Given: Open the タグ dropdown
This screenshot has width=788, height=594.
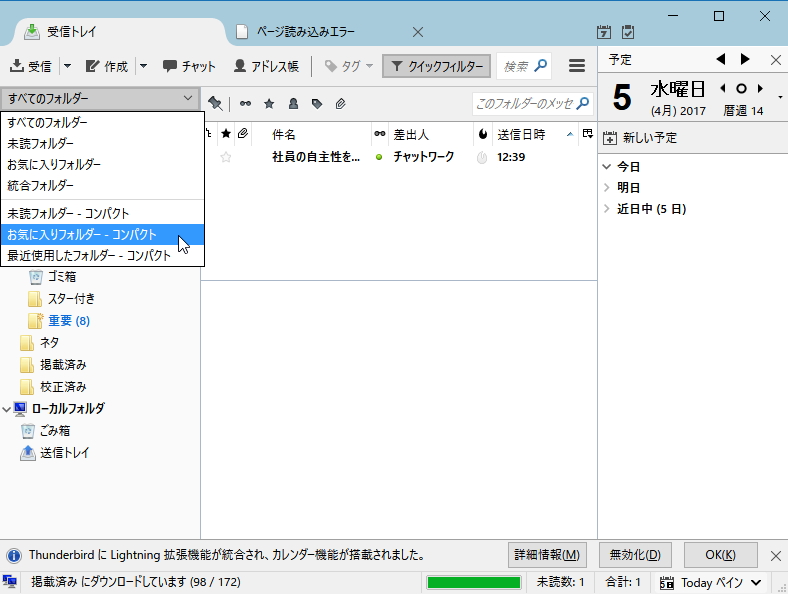Looking at the screenshot, I should pyautogui.click(x=349, y=66).
